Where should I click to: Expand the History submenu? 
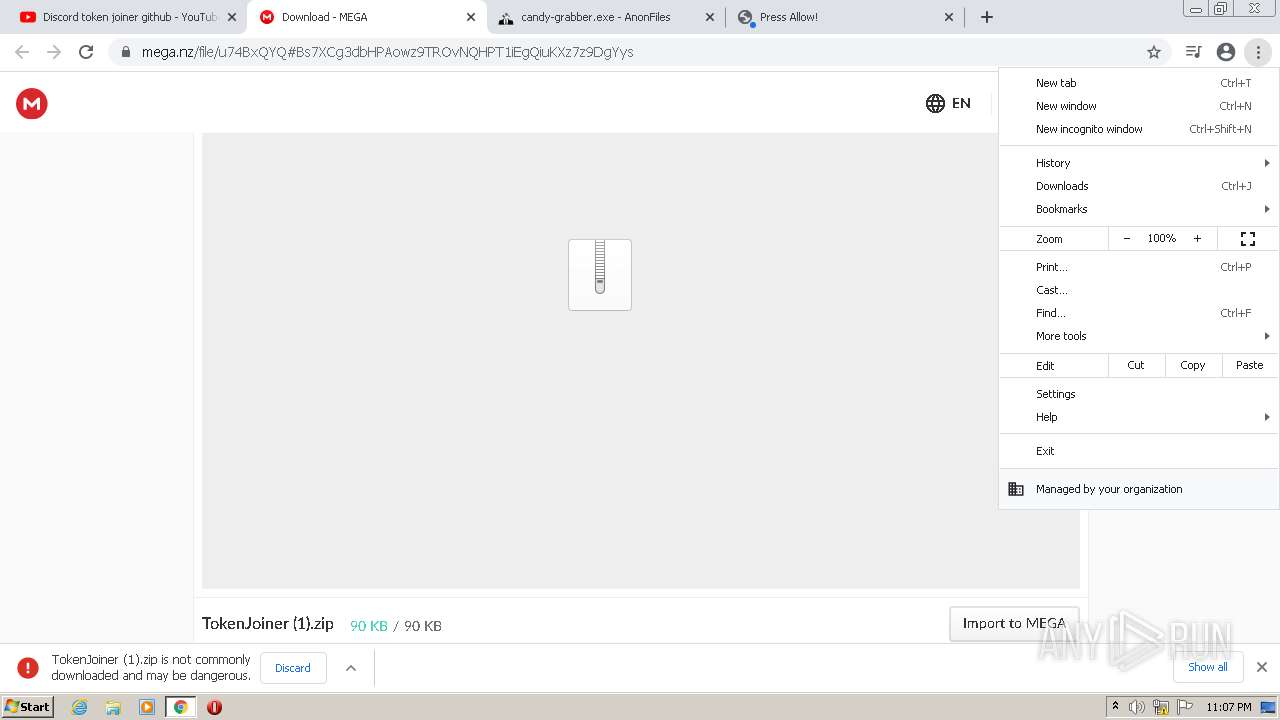(1139, 163)
